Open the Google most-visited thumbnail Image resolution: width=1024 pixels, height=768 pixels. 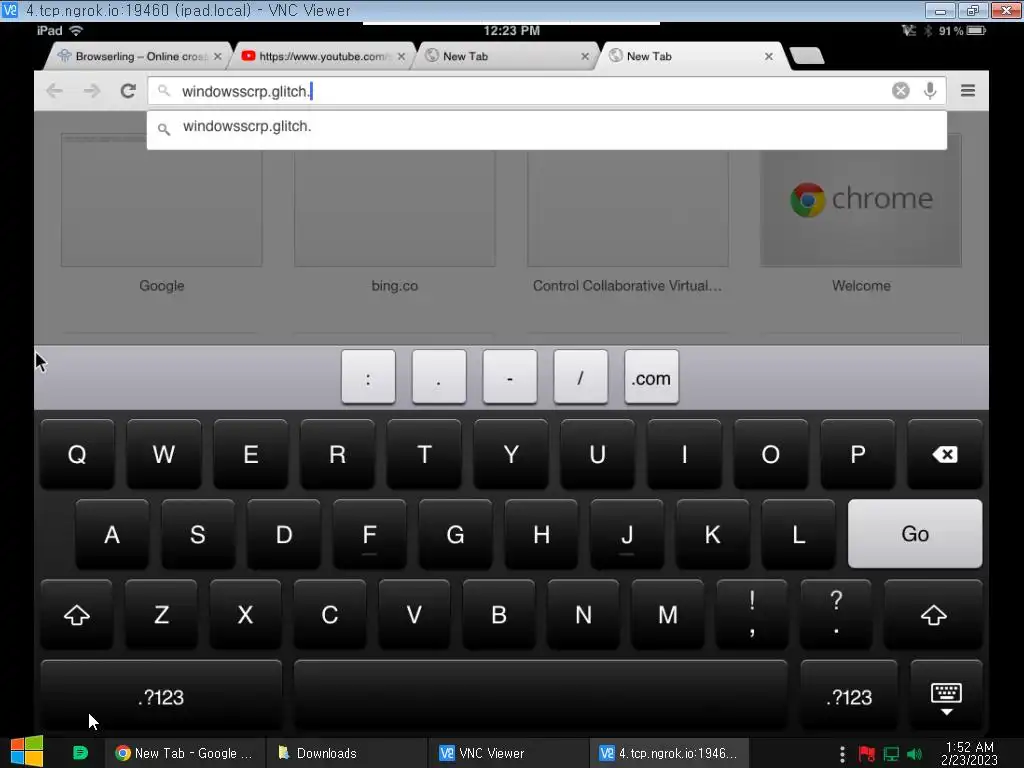pyautogui.click(x=161, y=200)
